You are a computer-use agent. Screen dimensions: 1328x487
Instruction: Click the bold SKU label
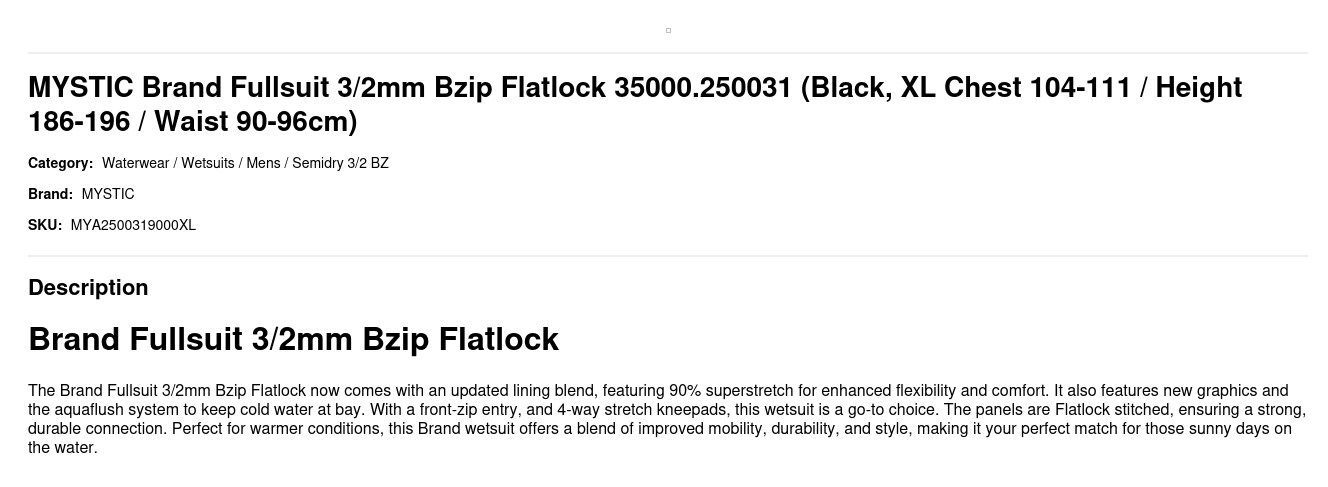pyautogui.click(x=45, y=225)
